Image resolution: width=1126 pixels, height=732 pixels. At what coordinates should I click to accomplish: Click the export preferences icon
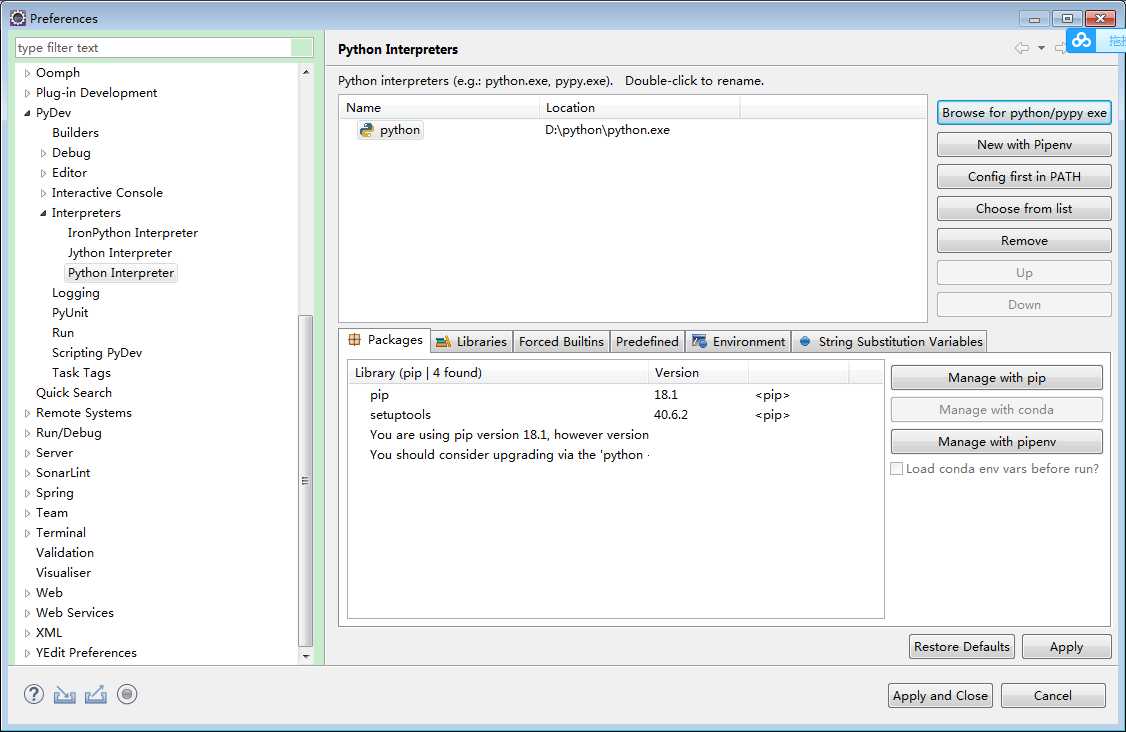coord(96,695)
